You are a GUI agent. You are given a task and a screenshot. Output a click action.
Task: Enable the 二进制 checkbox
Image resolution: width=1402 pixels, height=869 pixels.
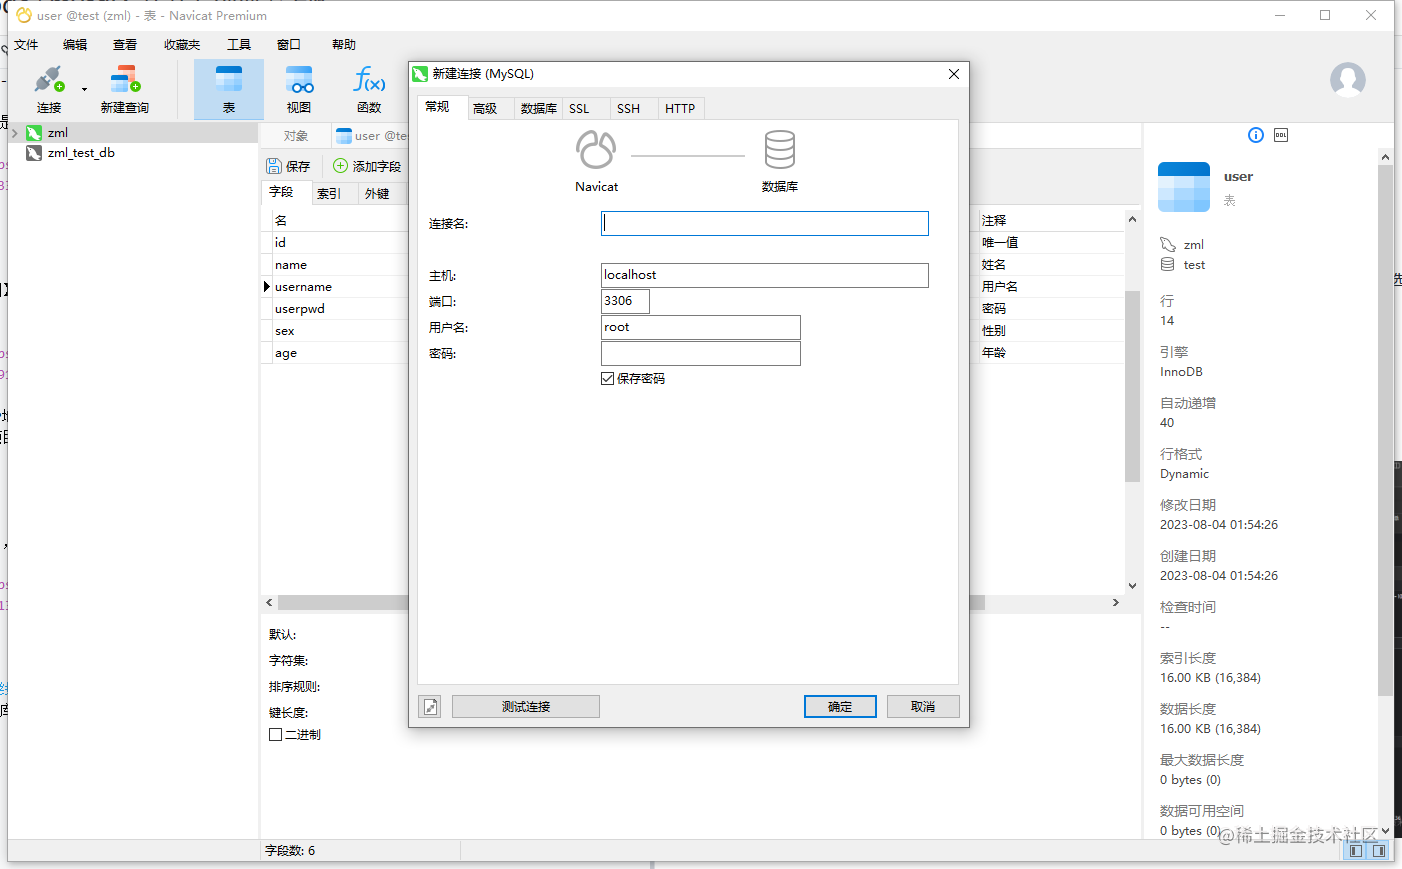point(275,733)
